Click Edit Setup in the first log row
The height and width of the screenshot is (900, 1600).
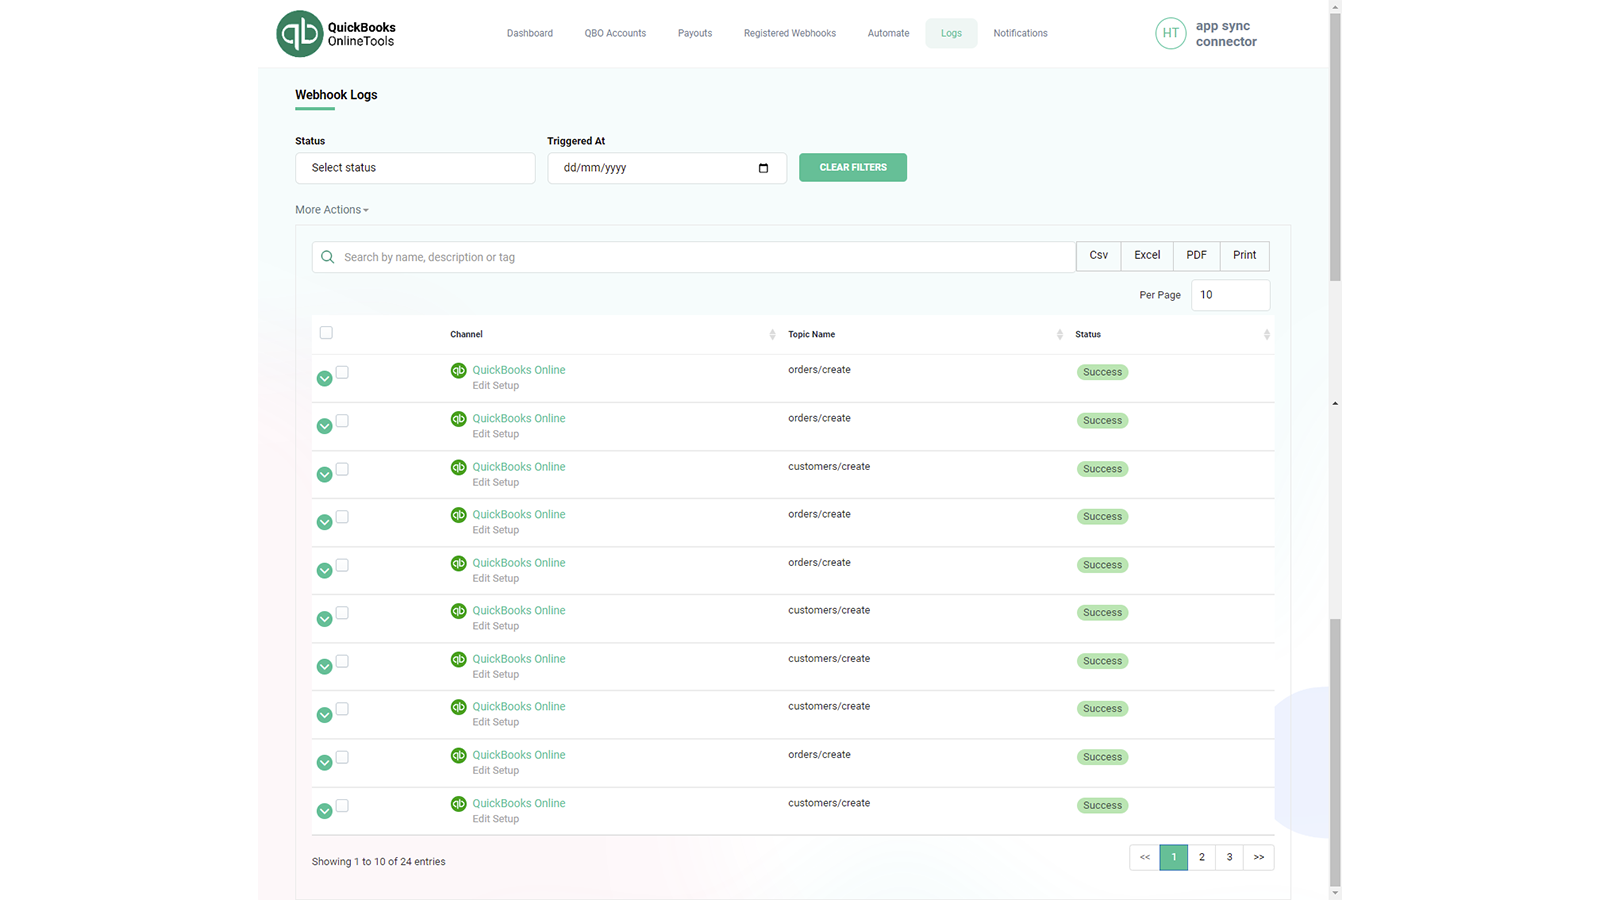point(496,386)
